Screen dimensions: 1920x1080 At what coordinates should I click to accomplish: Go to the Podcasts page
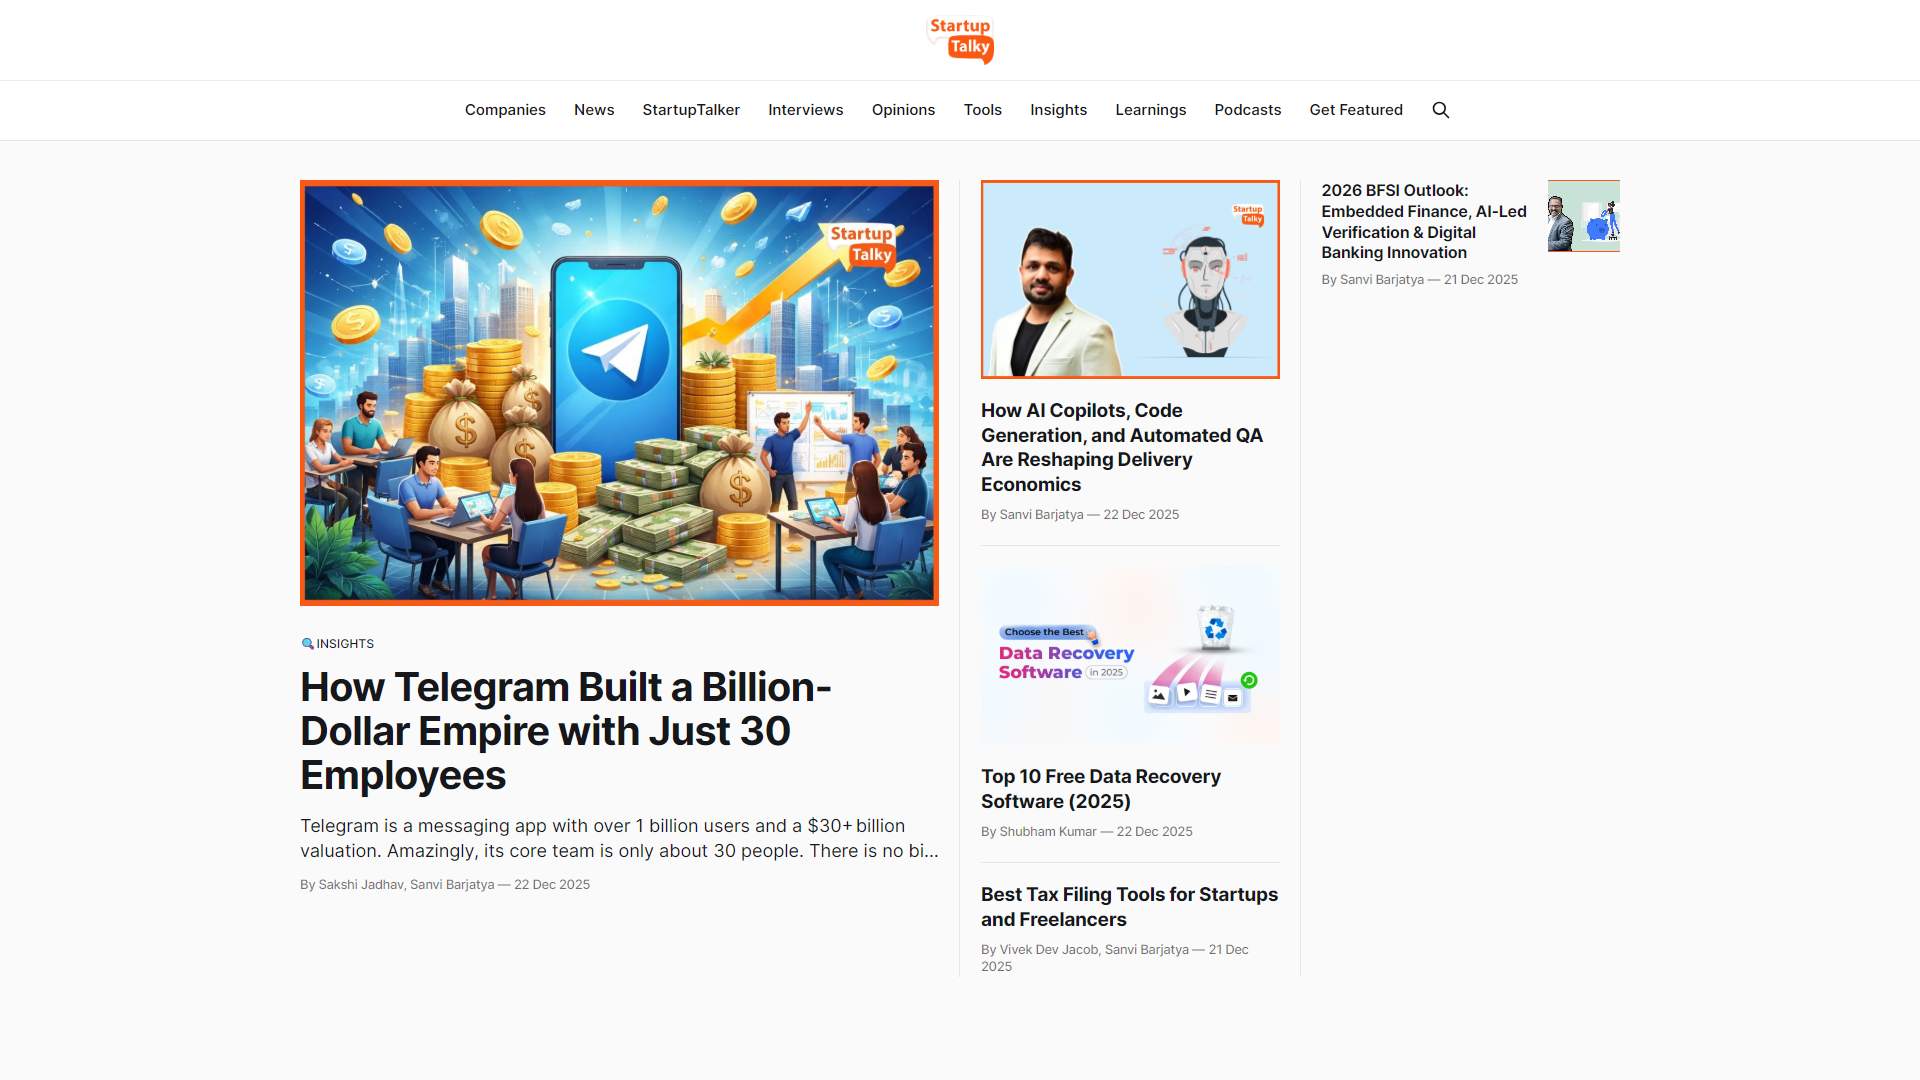[x=1247, y=110]
